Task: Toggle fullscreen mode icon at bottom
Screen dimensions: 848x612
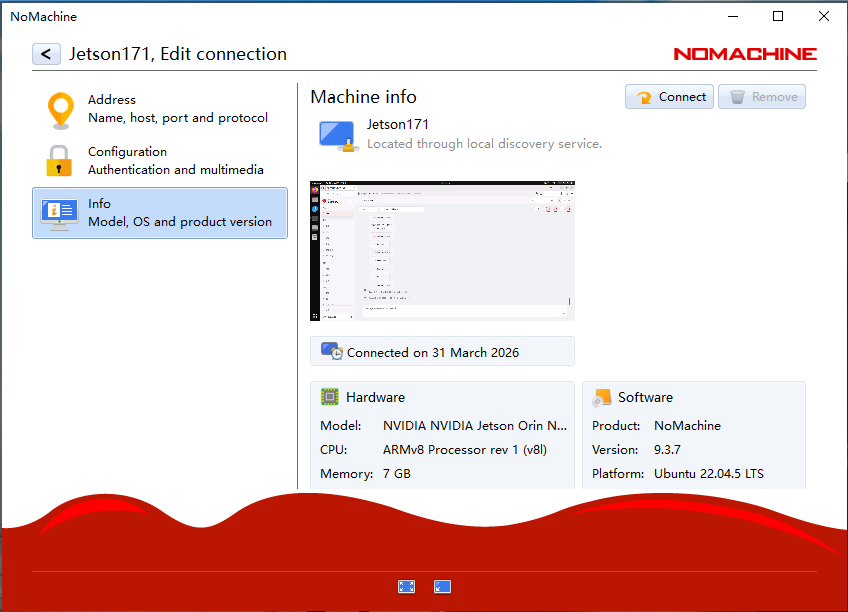Action: pyautogui.click(x=406, y=587)
